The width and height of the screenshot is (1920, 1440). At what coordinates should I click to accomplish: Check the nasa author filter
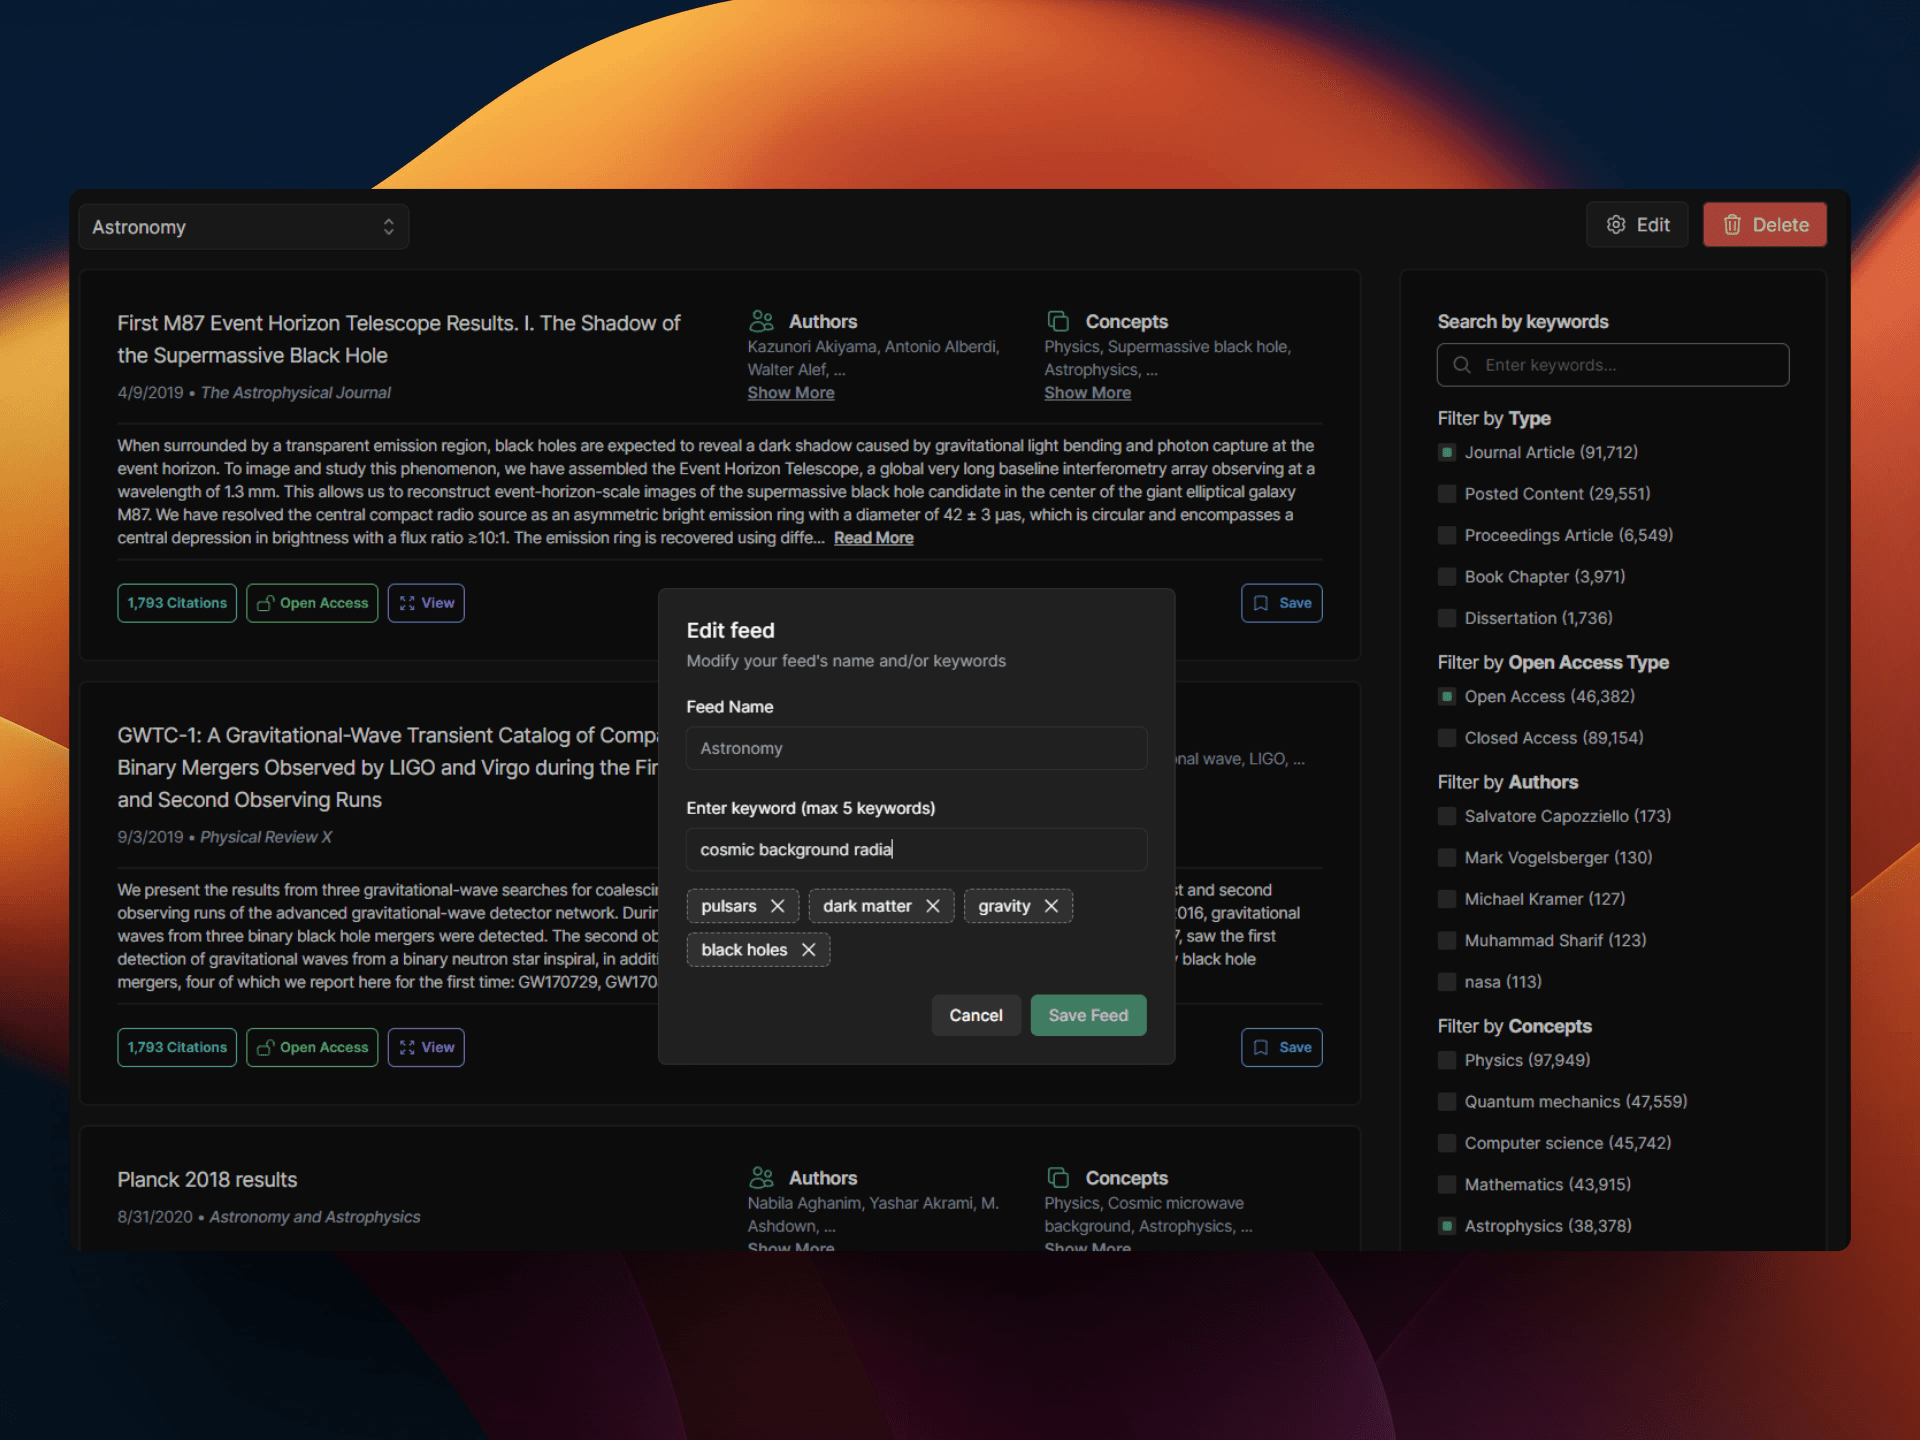tap(1447, 982)
